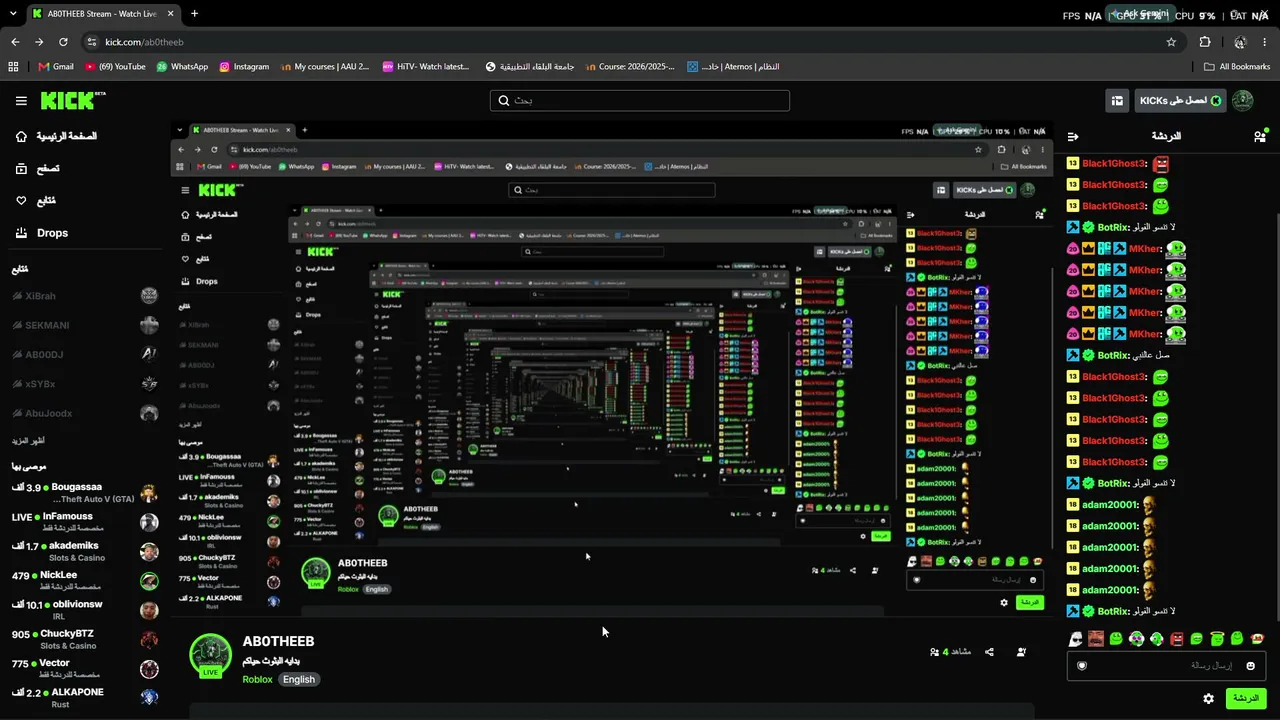Open chat settings gear icon
This screenshot has height=720, width=1280.
[x=1208, y=698]
